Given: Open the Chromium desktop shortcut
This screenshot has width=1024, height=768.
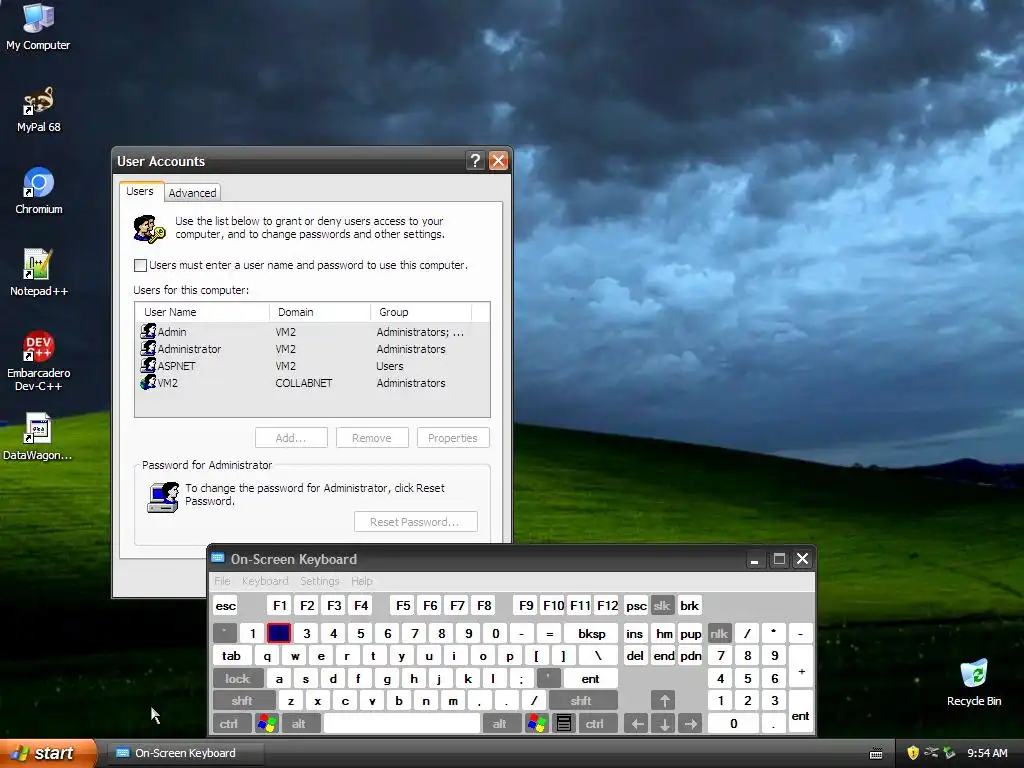Looking at the screenshot, I should [x=39, y=191].
